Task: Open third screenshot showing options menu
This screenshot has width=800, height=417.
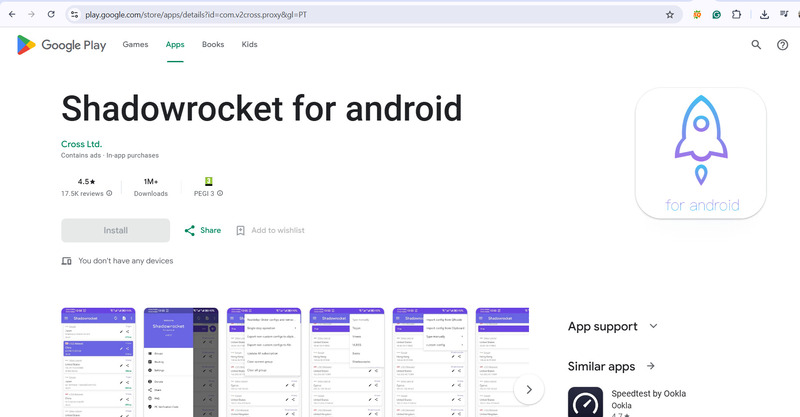Action: [264, 362]
